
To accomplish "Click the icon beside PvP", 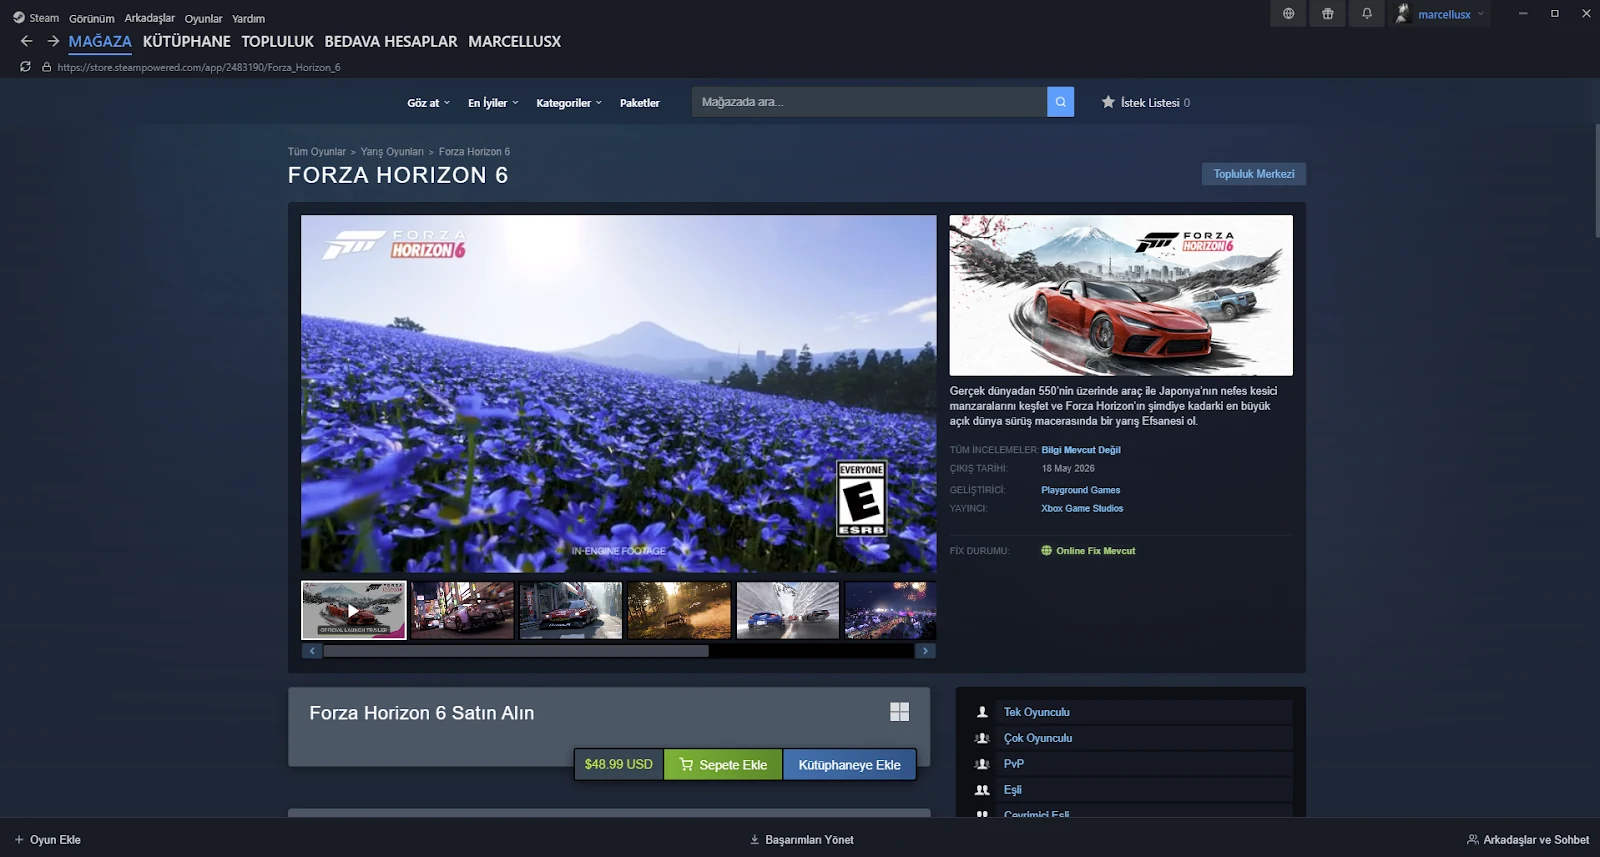I will tap(982, 764).
